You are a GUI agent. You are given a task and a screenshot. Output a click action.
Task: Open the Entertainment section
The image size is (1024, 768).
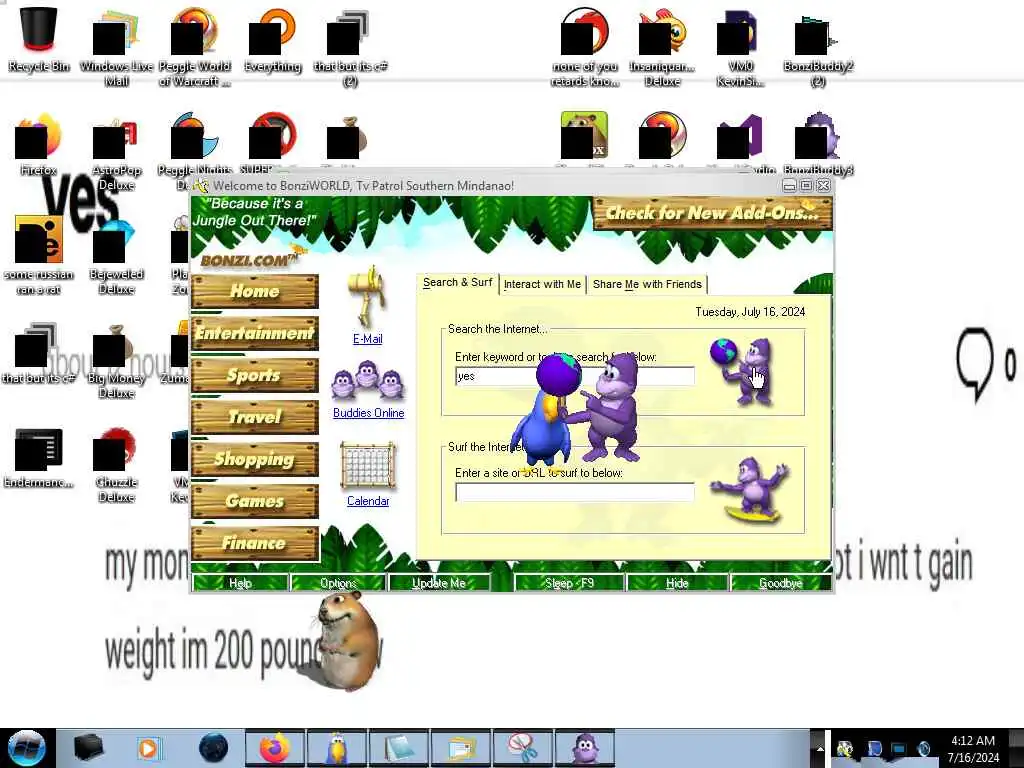click(255, 333)
